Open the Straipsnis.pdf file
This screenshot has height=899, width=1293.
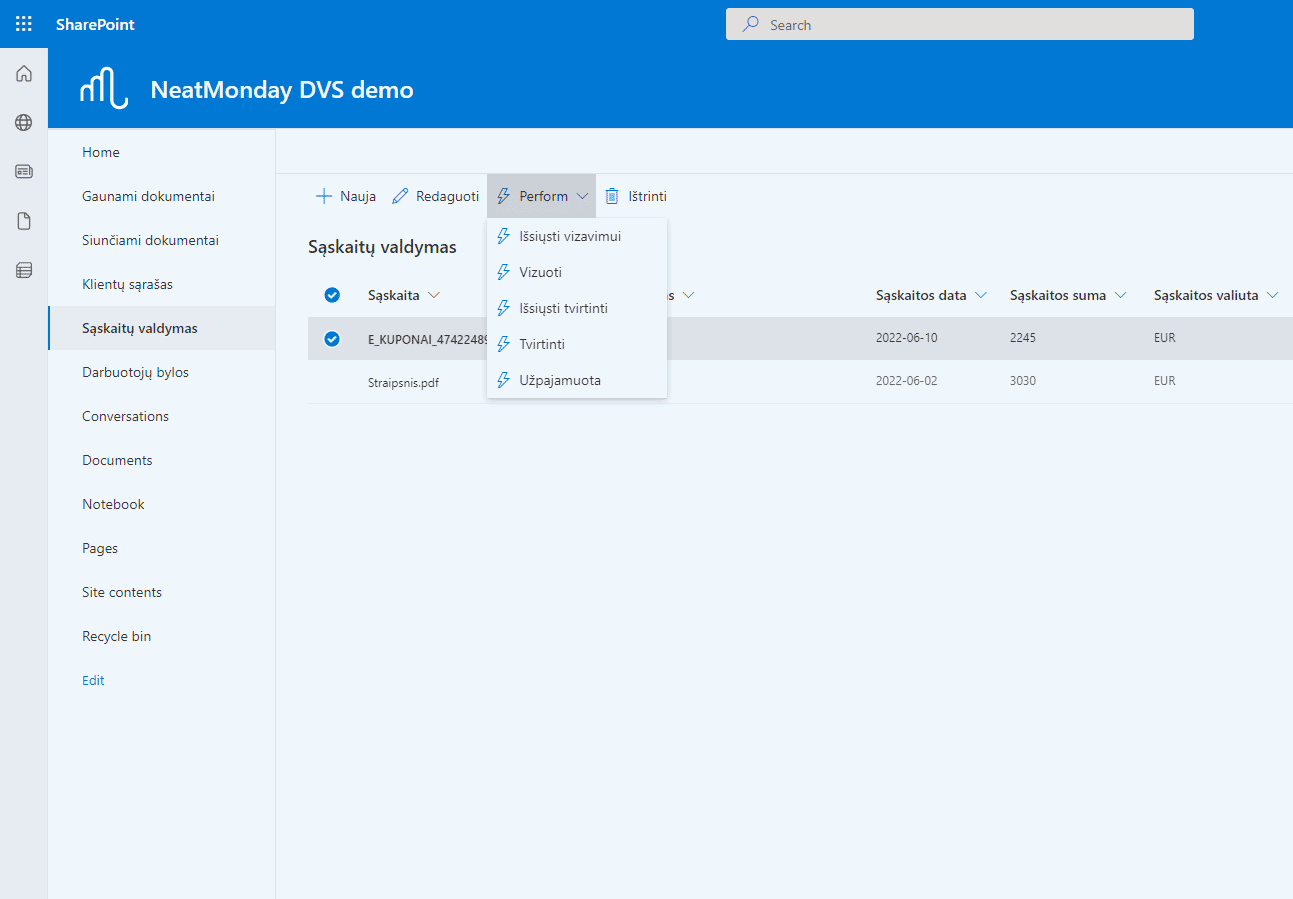tap(403, 381)
